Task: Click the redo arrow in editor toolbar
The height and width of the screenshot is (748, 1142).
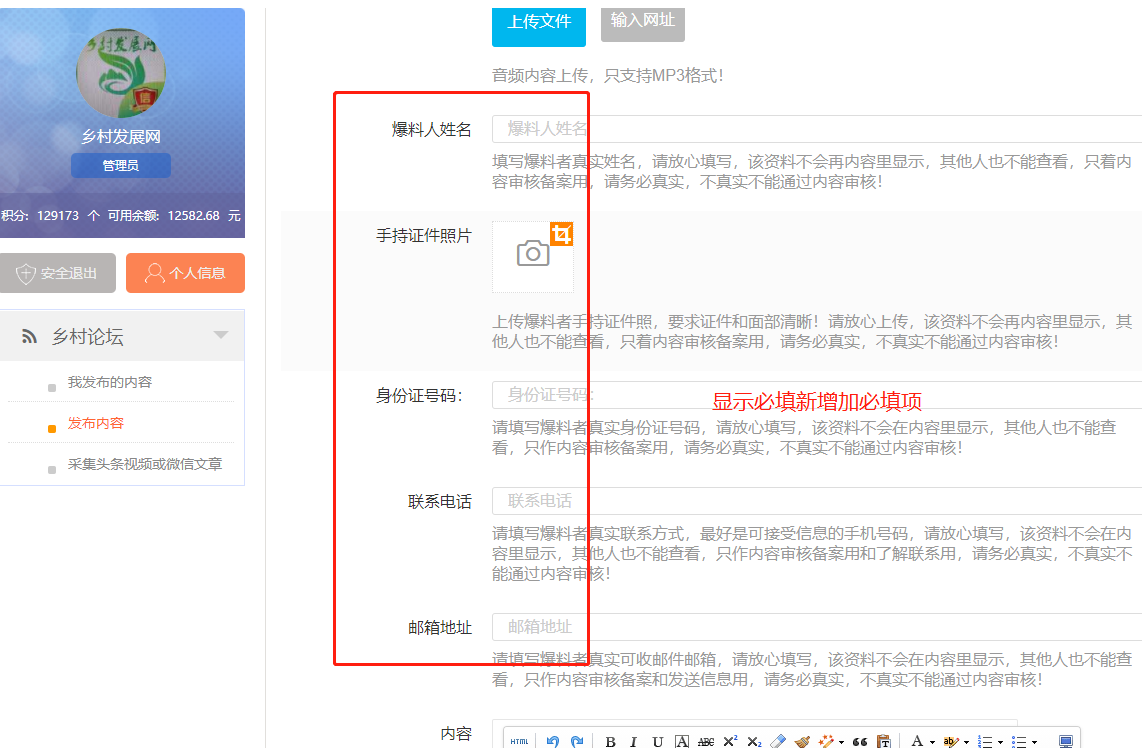Action: click(x=577, y=741)
